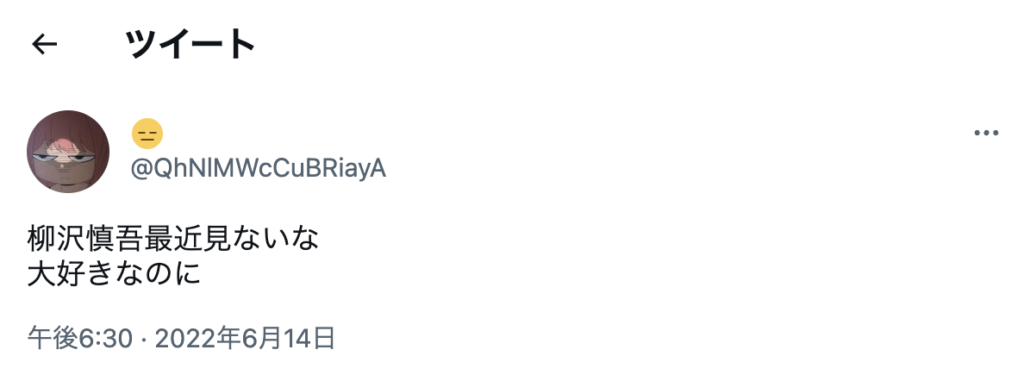Viewport: 1024px width, 381px height.
Task: Expand the tweet overflow ellipsis menu
Action: (x=986, y=133)
